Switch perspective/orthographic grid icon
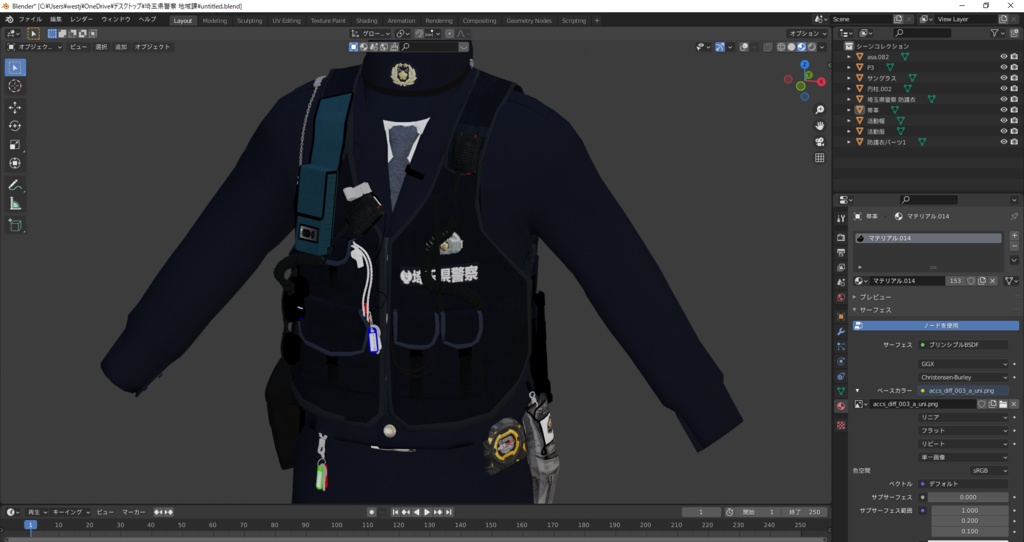The image size is (1024, 542). click(820, 158)
